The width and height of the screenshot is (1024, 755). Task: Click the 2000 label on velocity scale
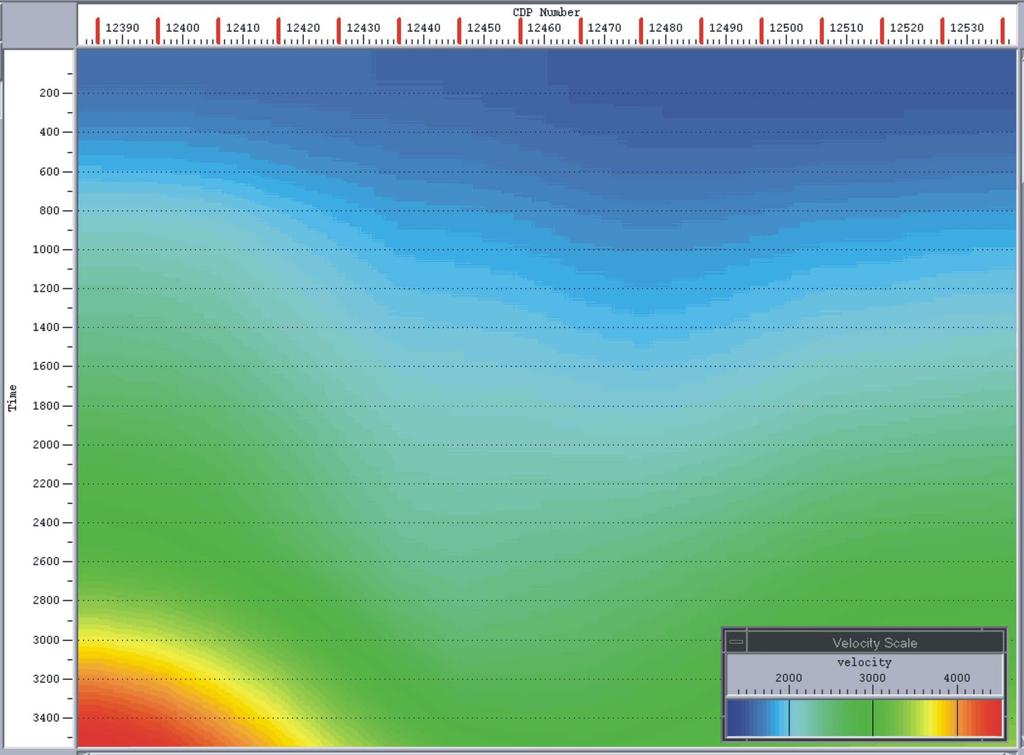788,678
